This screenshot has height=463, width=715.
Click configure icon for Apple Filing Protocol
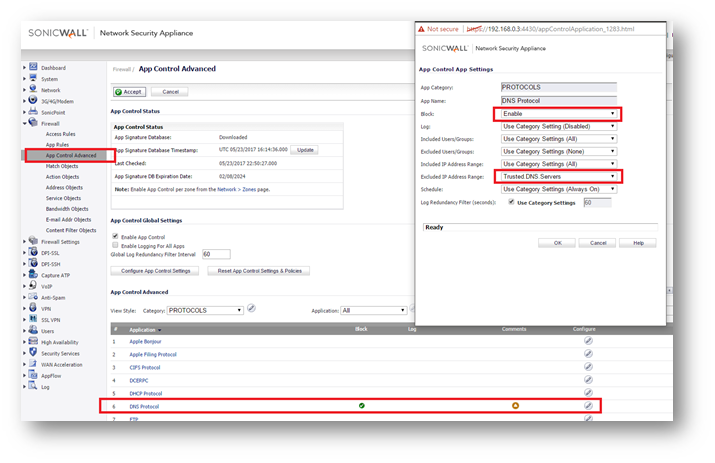(588, 354)
